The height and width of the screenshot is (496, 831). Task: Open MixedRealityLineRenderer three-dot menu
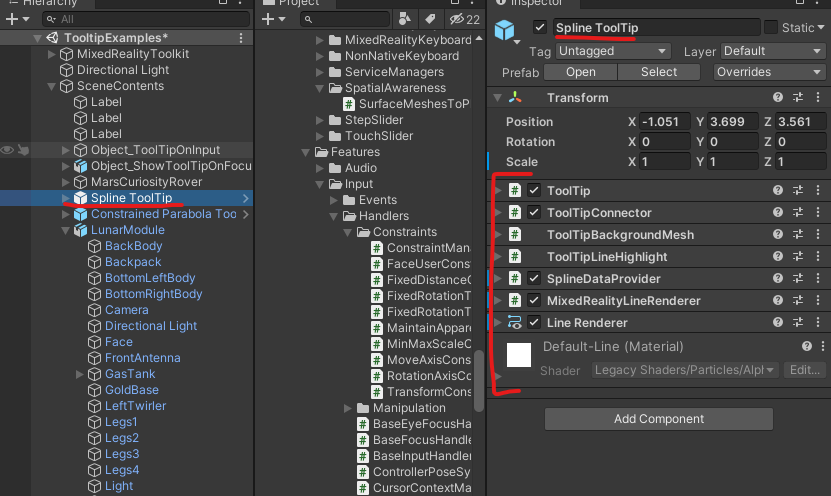(818, 300)
